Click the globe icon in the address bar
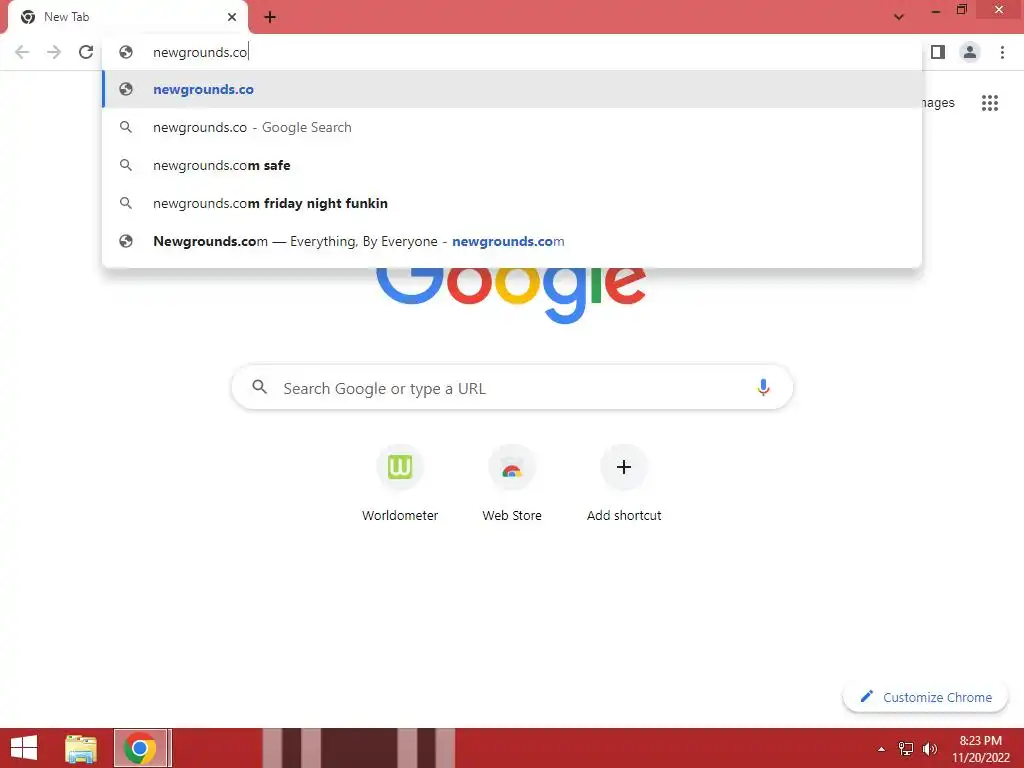The image size is (1024, 768). [x=126, y=52]
